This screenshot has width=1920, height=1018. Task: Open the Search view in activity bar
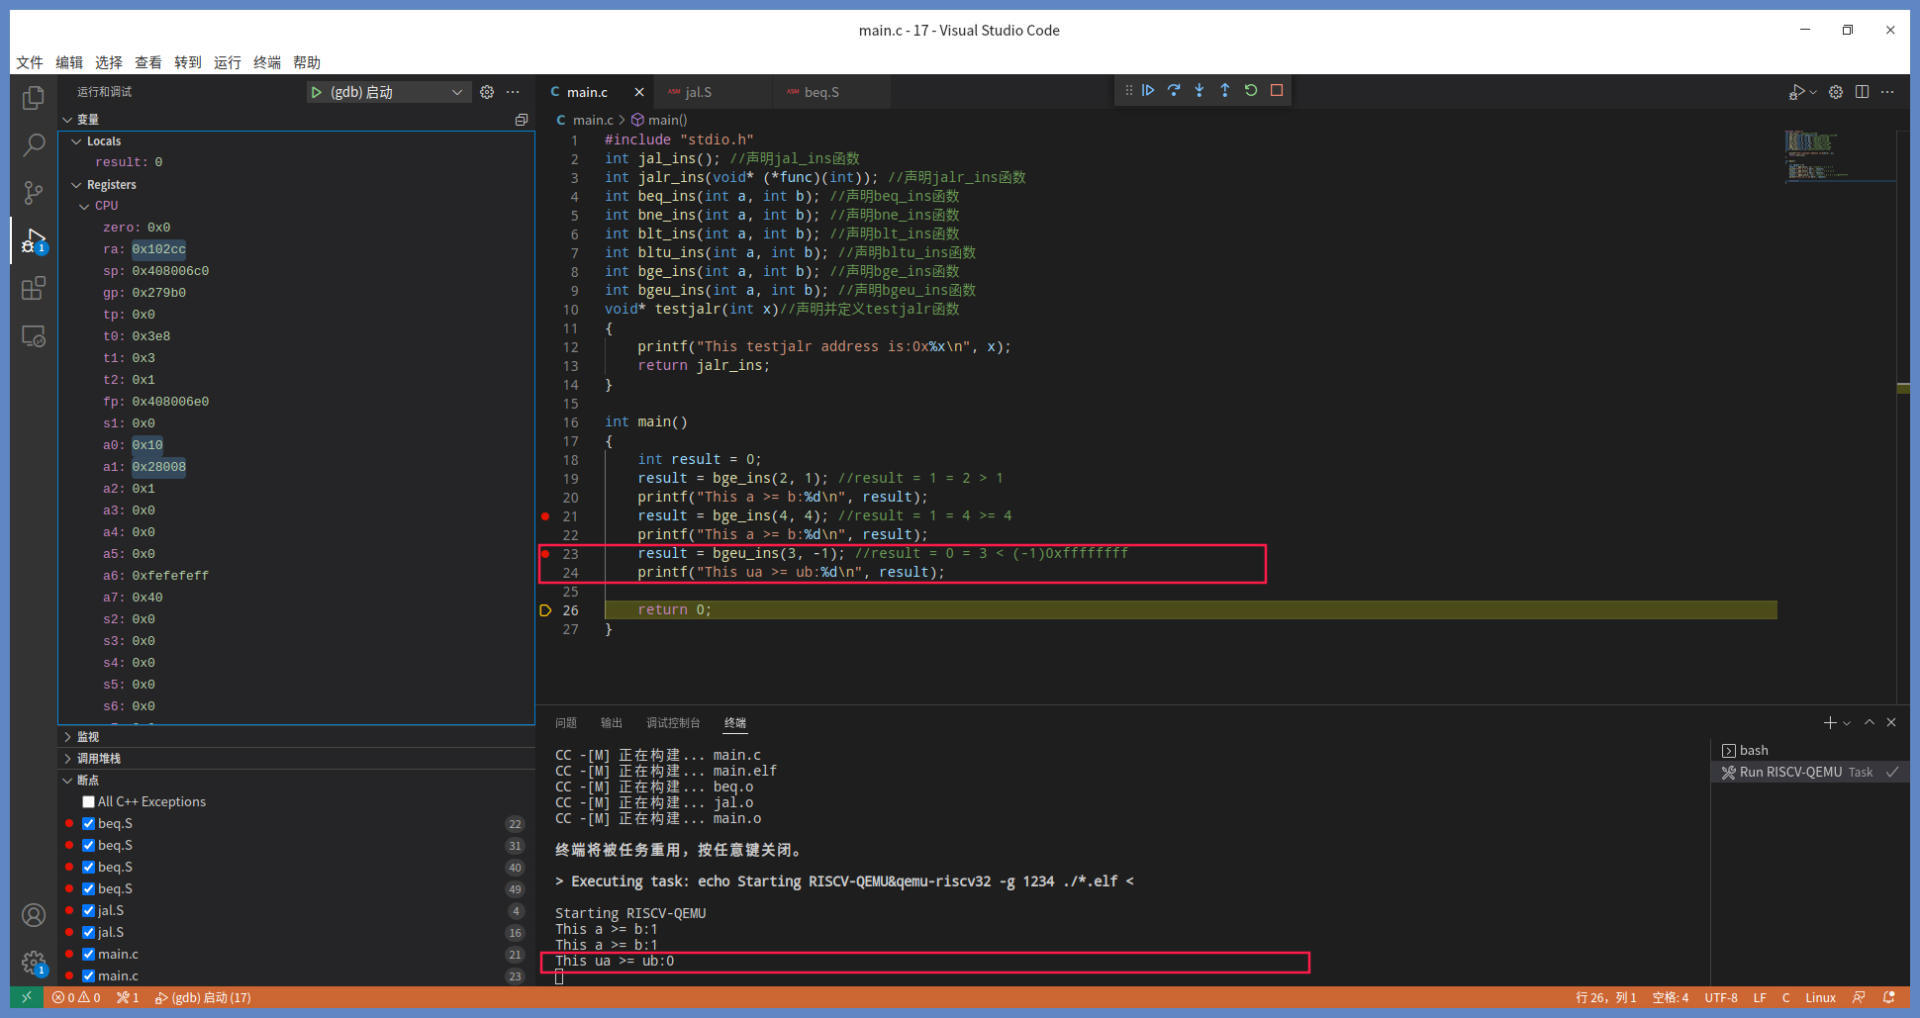pyautogui.click(x=33, y=145)
